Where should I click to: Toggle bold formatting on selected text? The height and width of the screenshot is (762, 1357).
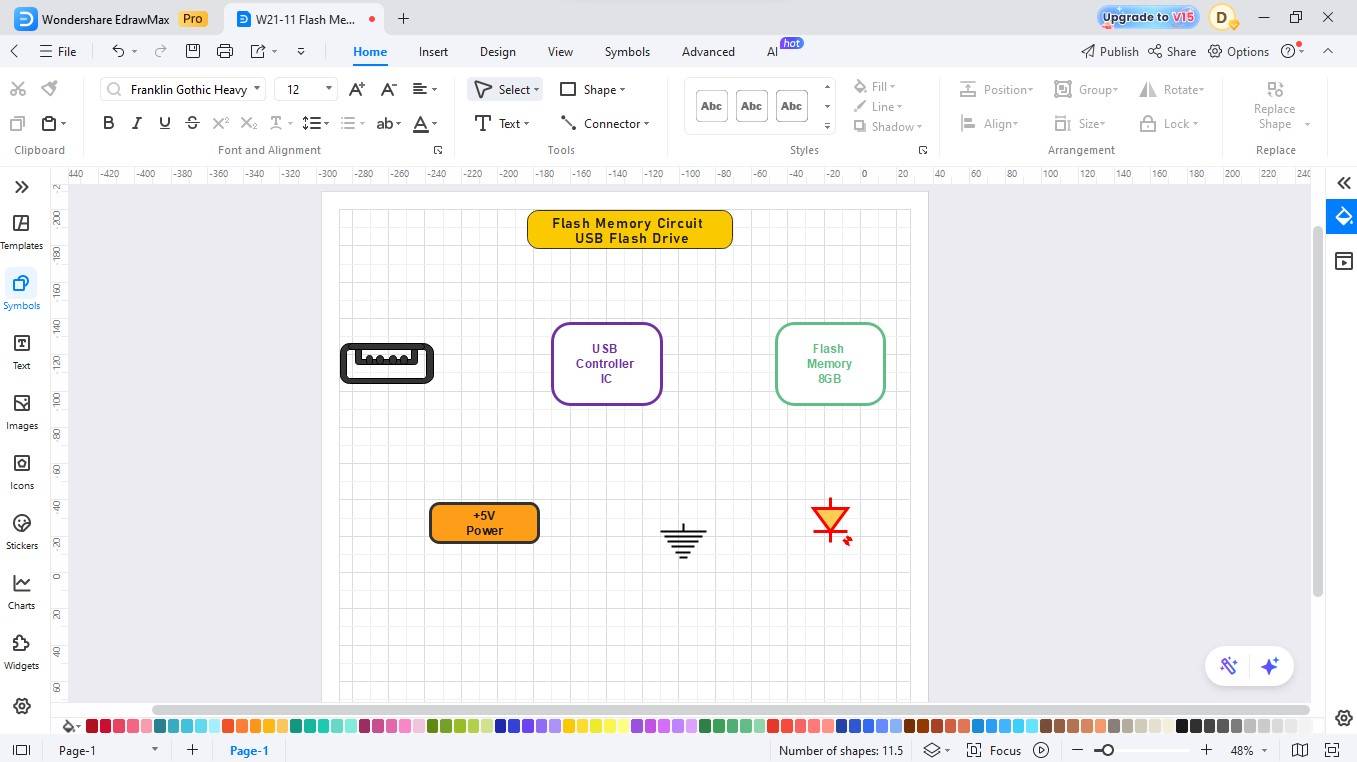(108, 123)
